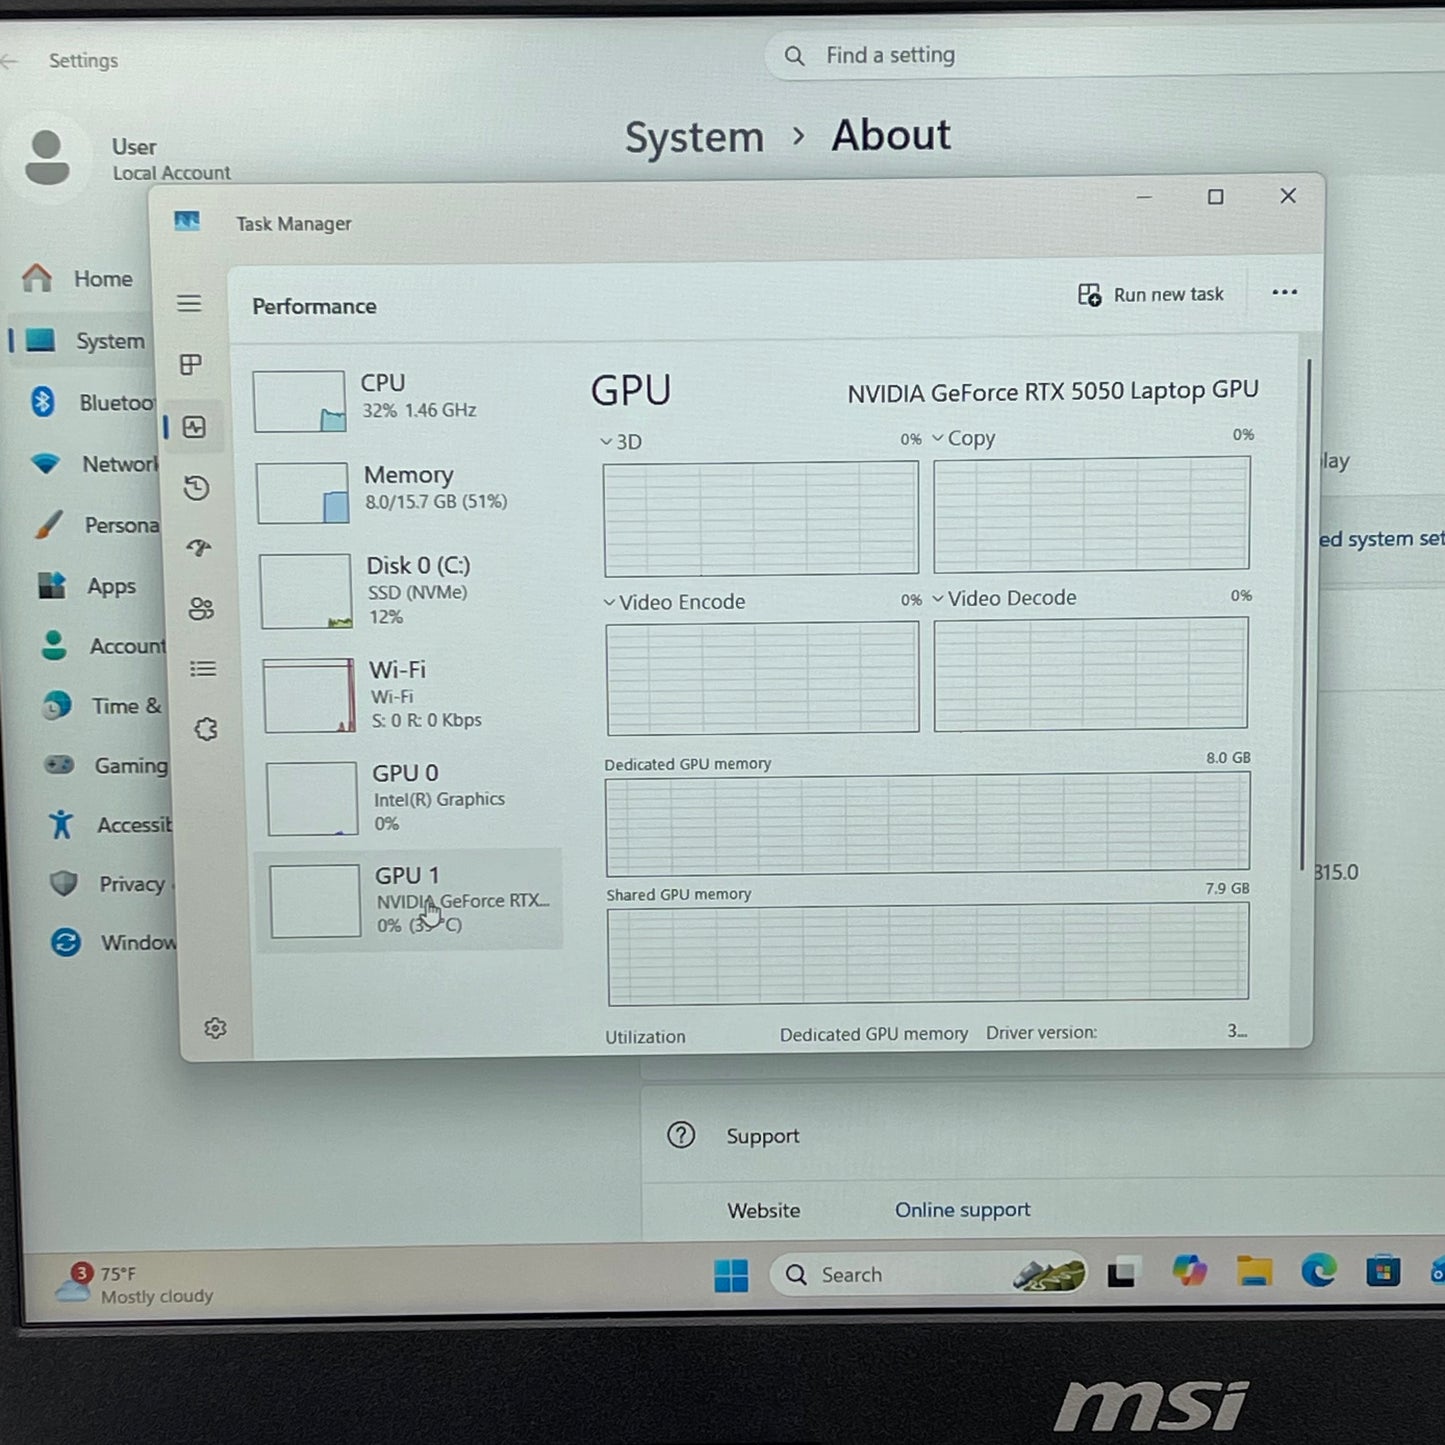Open Startup apps icon in Task Manager
The height and width of the screenshot is (1445, 1445).
[x=199, y=547]
